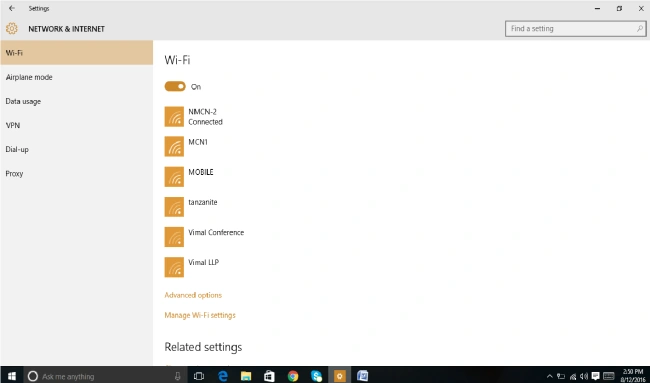Click the MOBILE network name

pyautogui.click(x=201, y=172)
